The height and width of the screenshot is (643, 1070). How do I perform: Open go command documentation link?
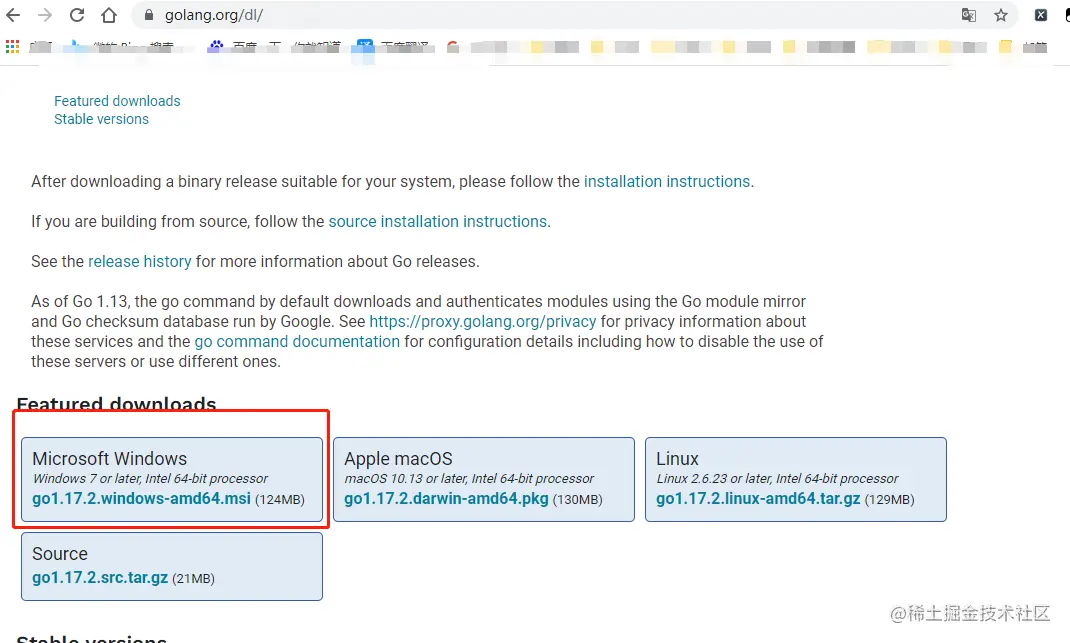pyautogui.click(x=297, y=341)
